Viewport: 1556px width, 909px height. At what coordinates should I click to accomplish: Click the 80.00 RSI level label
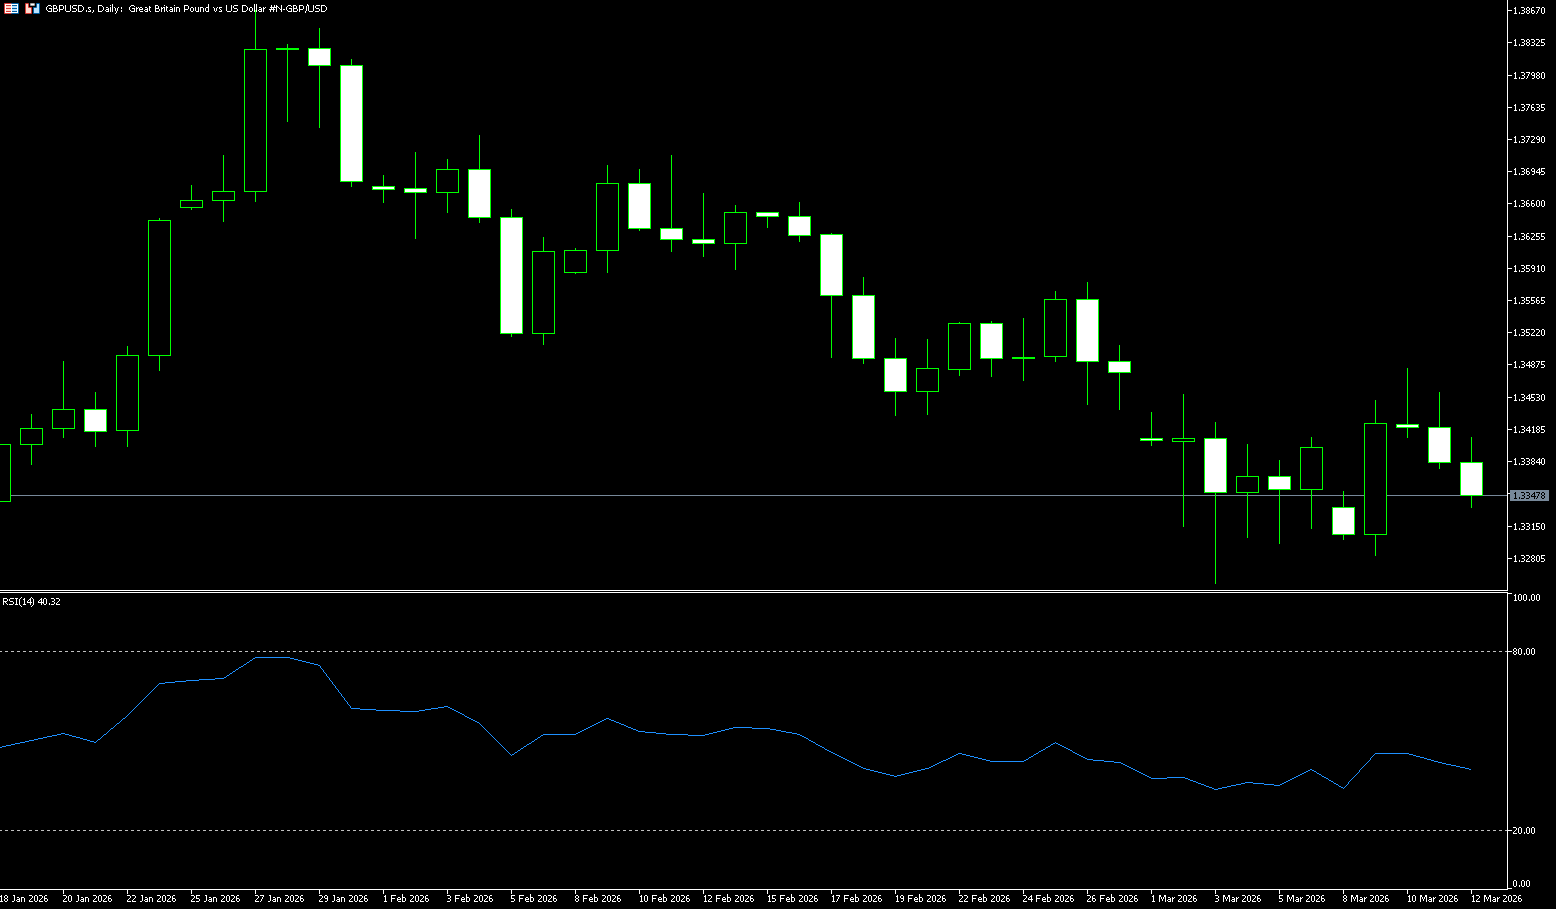(1524, 652)
